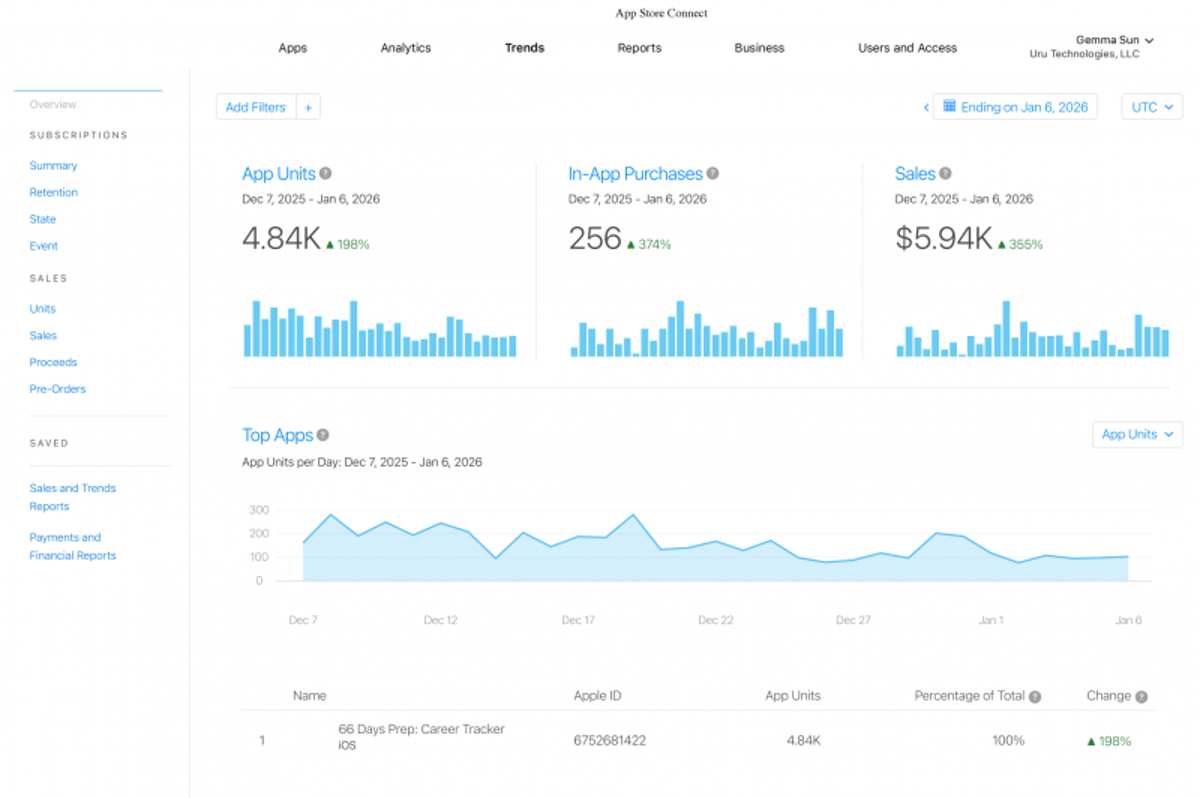The height and width of the screenshot is (798, 1200).
Task: Click the 66 Days Prep app row
Action: pyautogui.click(x=421, y=737)
